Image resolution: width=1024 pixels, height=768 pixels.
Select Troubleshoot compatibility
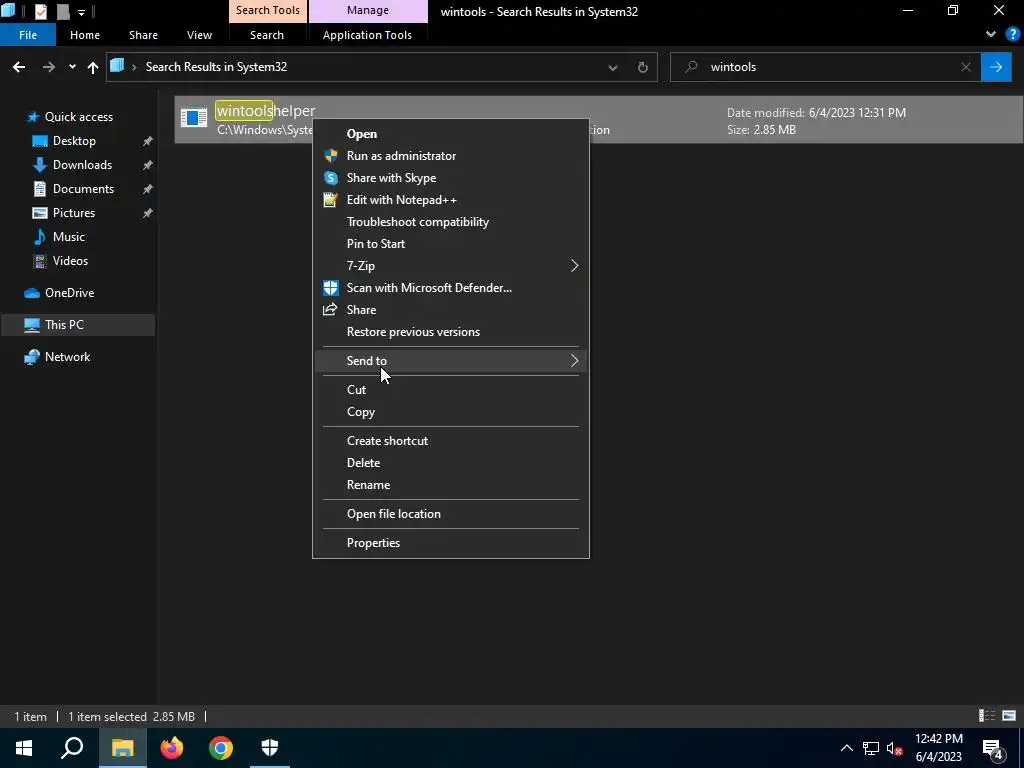[x=451, y=222]
